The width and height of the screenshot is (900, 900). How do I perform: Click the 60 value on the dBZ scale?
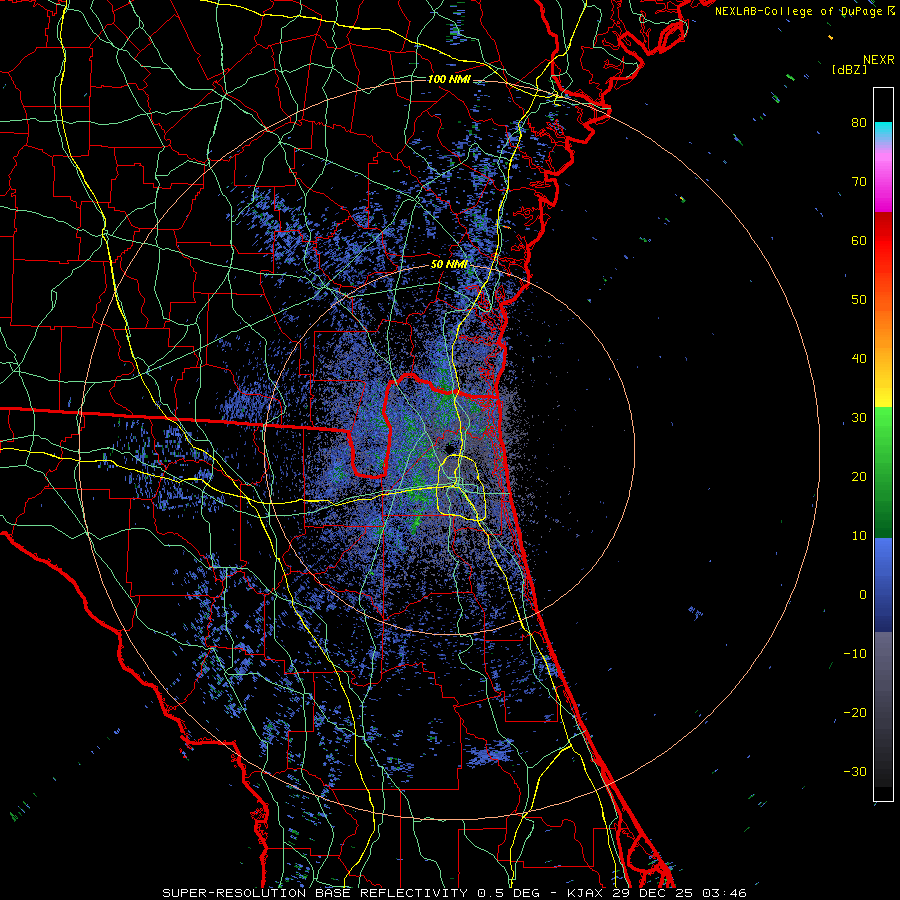[x=859, y=241]
